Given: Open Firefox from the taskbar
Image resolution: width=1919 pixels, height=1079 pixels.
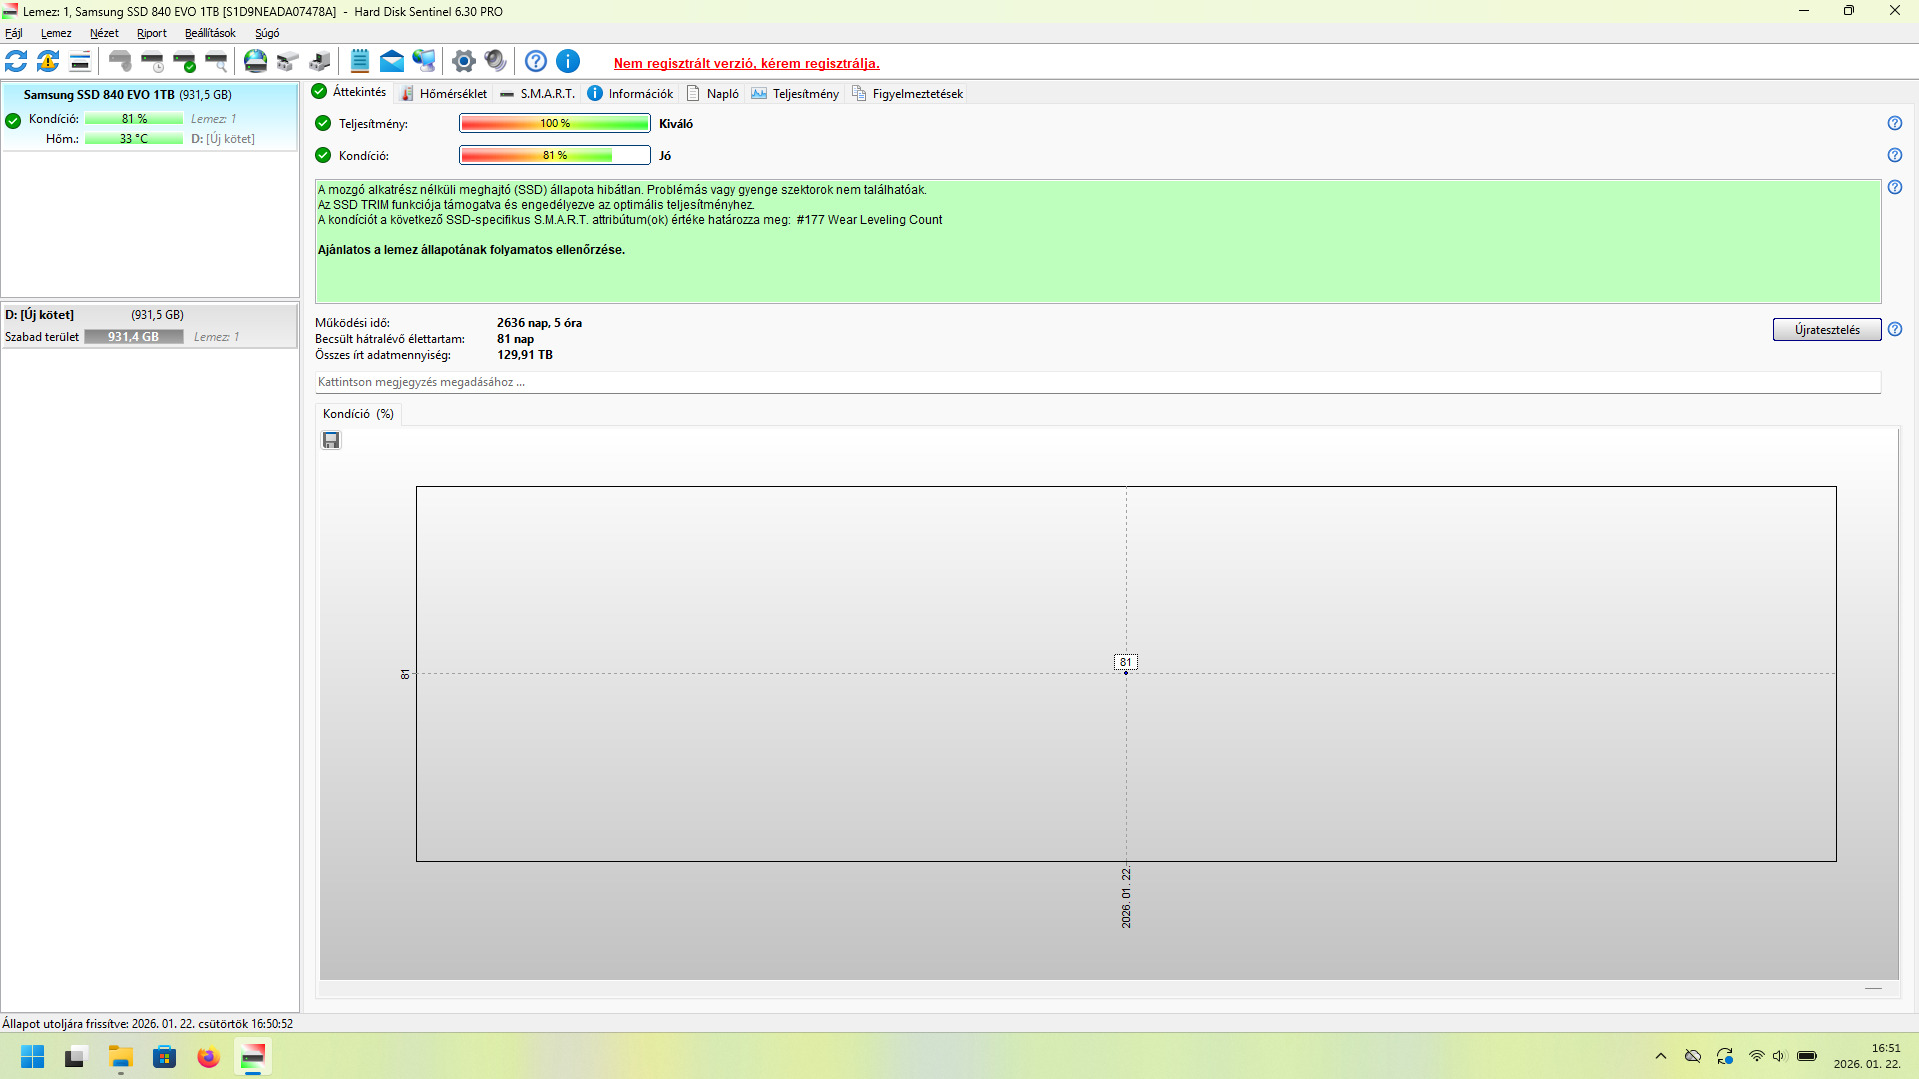Looking at the screenshot, I should point(208,1057).
